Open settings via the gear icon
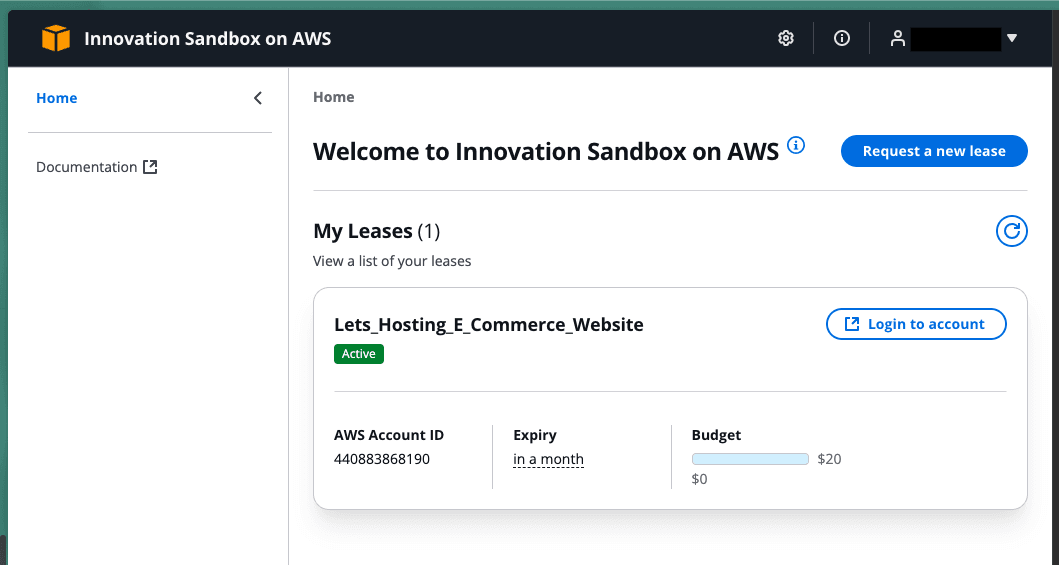Image resolution: width=1059 pixels, height=565 pixels. point(786,38)
